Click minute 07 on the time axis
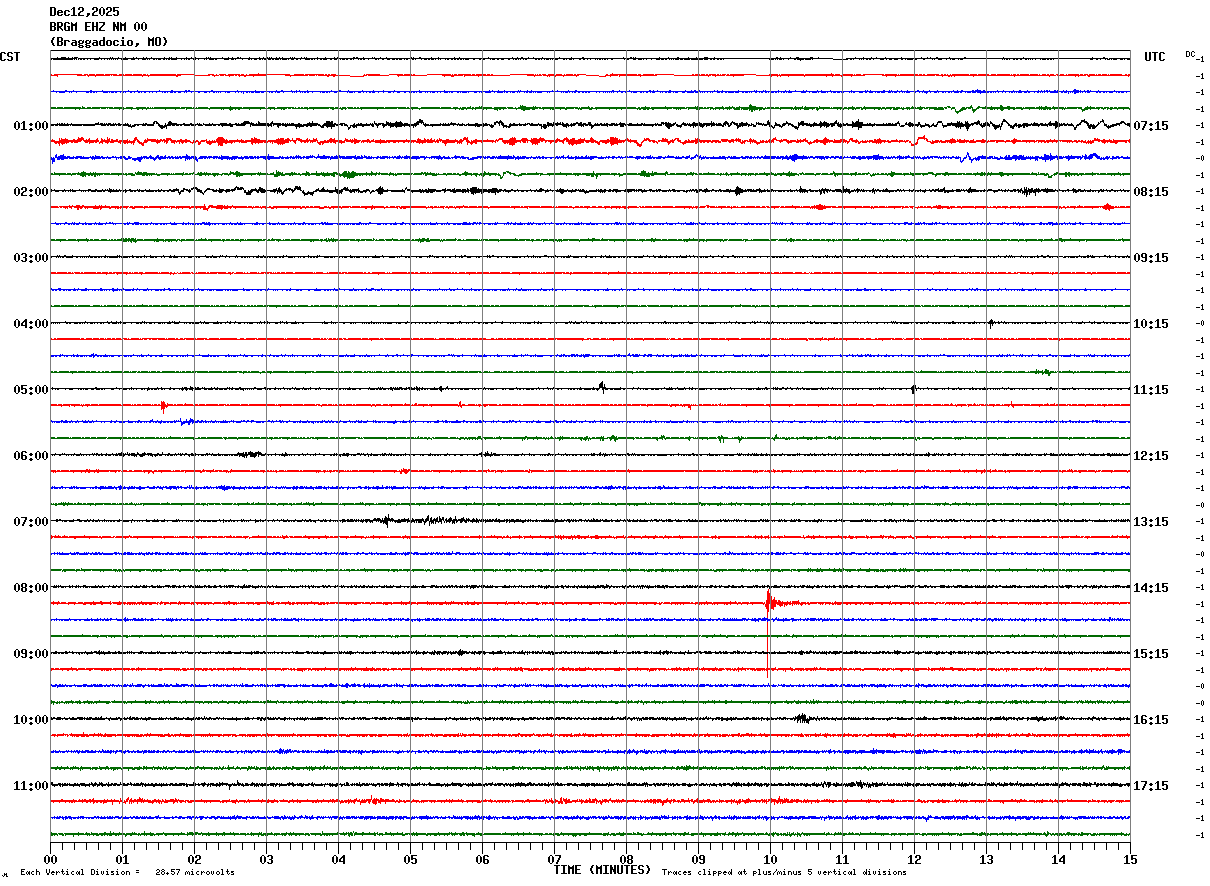 click(554, 860)
